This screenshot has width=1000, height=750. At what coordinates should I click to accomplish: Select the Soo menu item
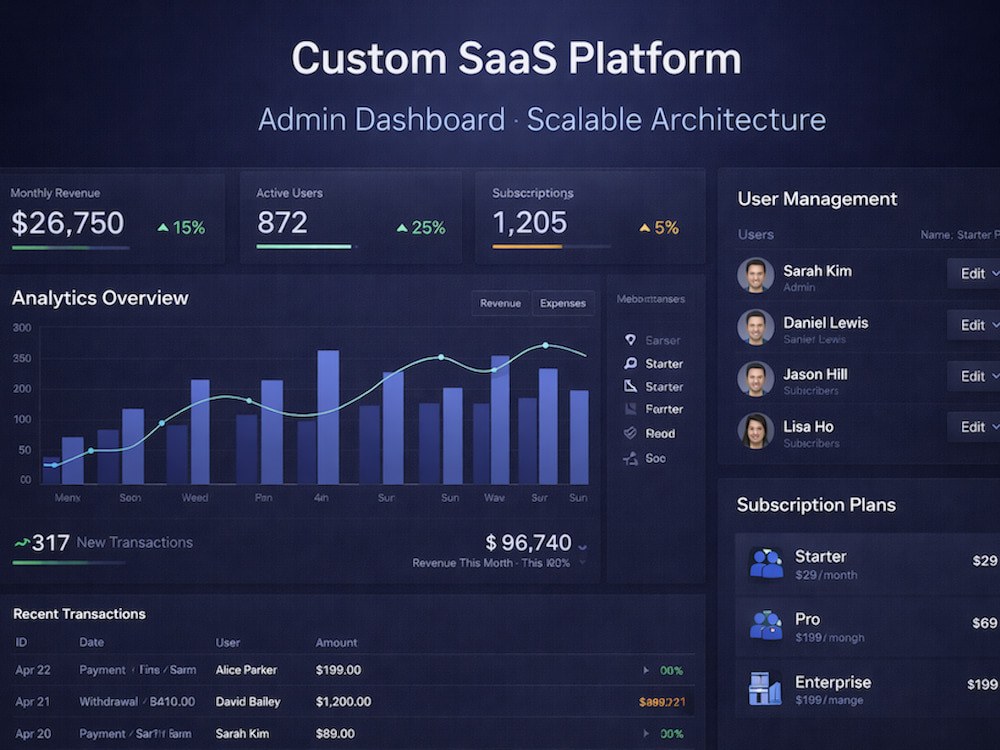[x=645, y=458]
